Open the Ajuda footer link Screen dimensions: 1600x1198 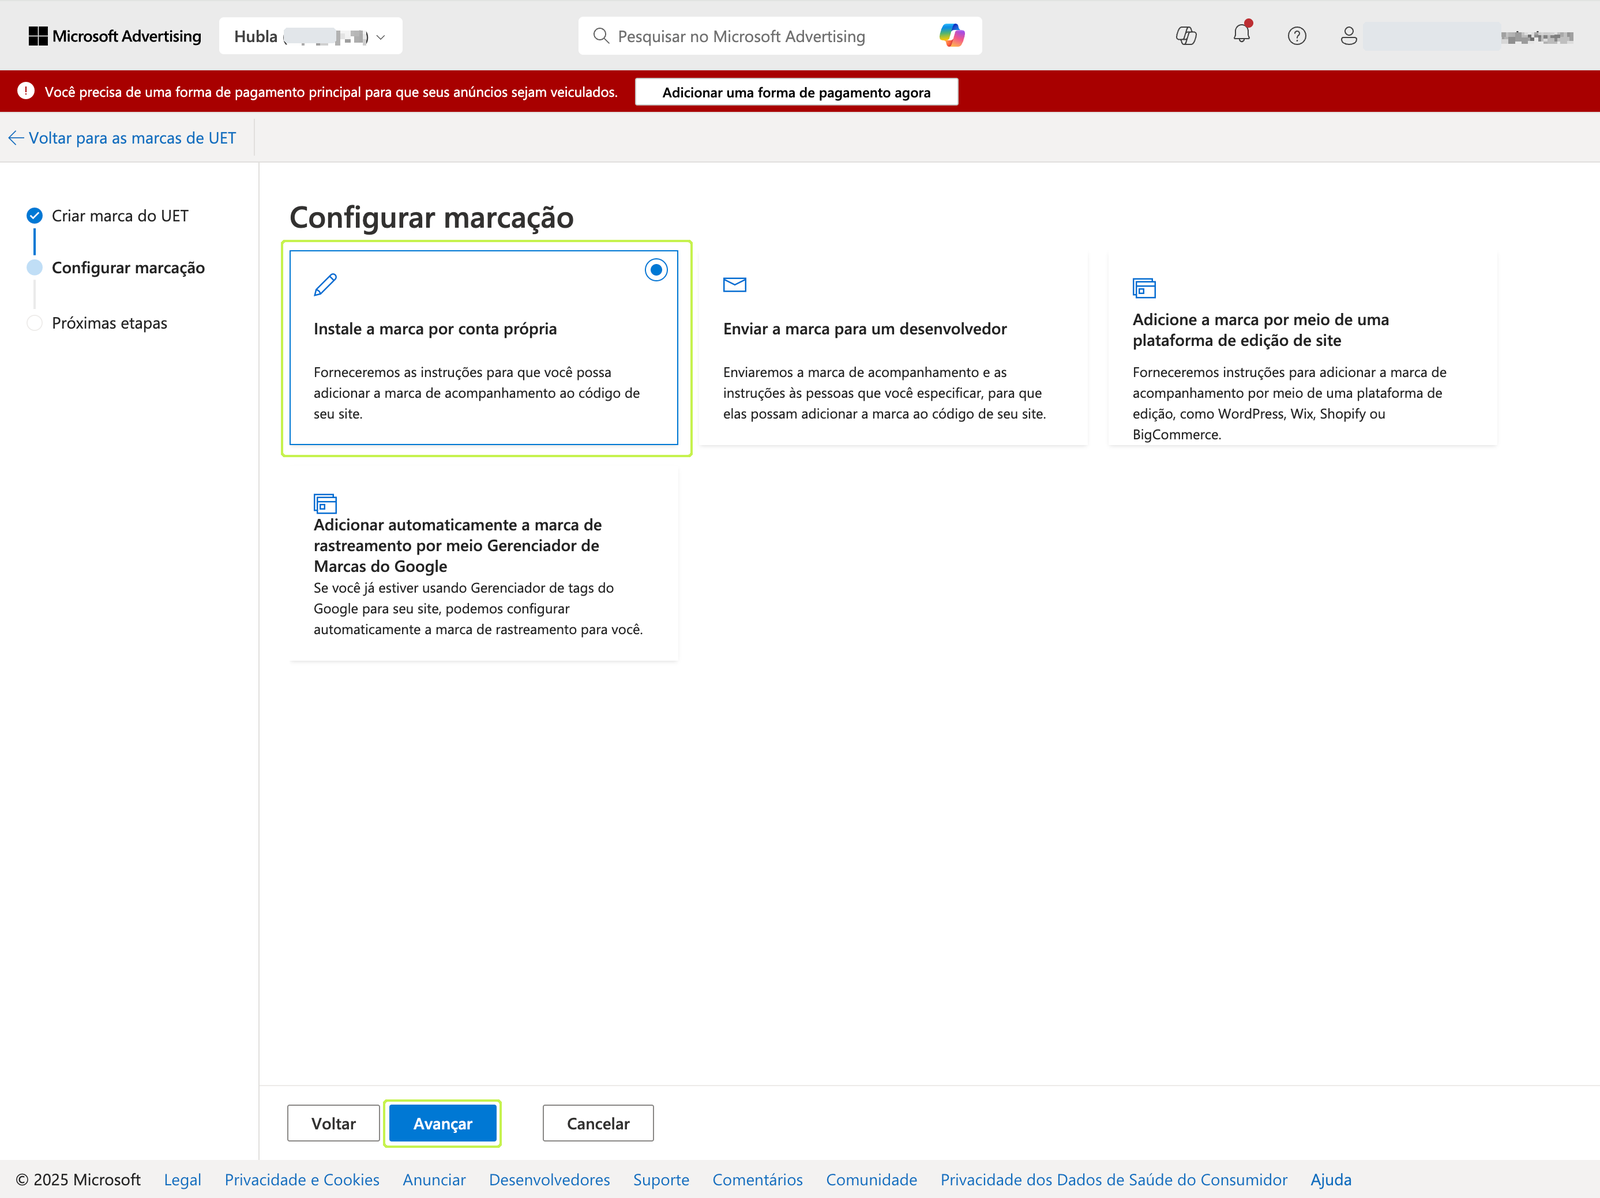pyautogui.click(x=1331, y=1180)
